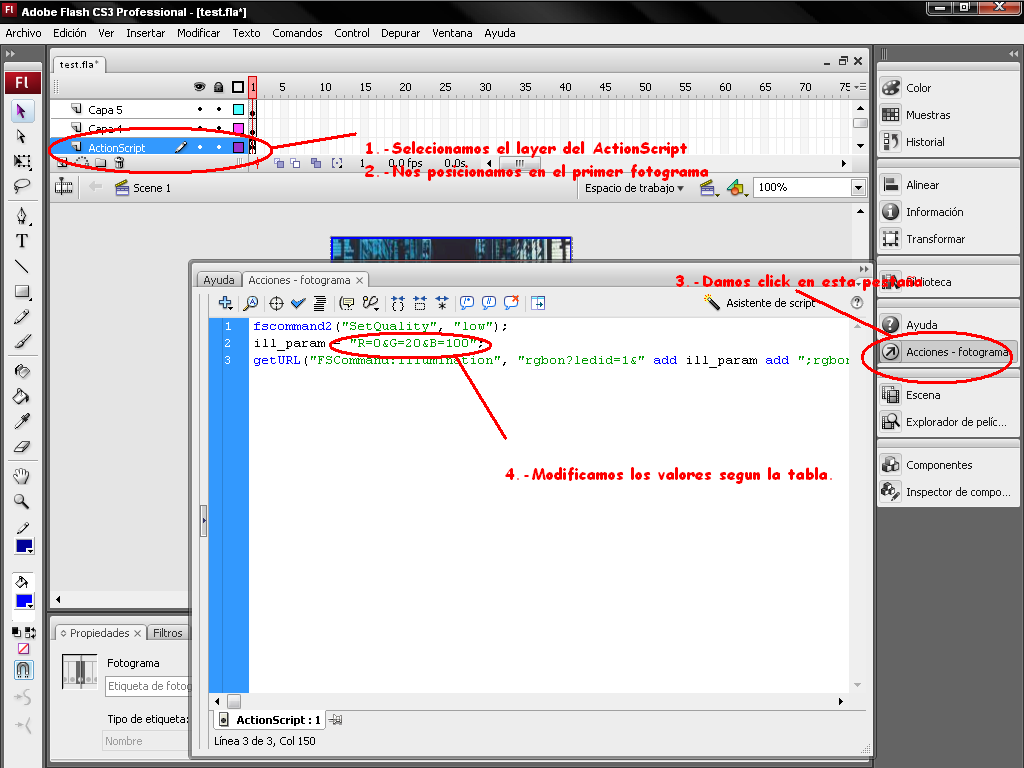Click the Show/Hide Toolbox icon
Viewport: 1024px width, 768px height.
point(538,303)
